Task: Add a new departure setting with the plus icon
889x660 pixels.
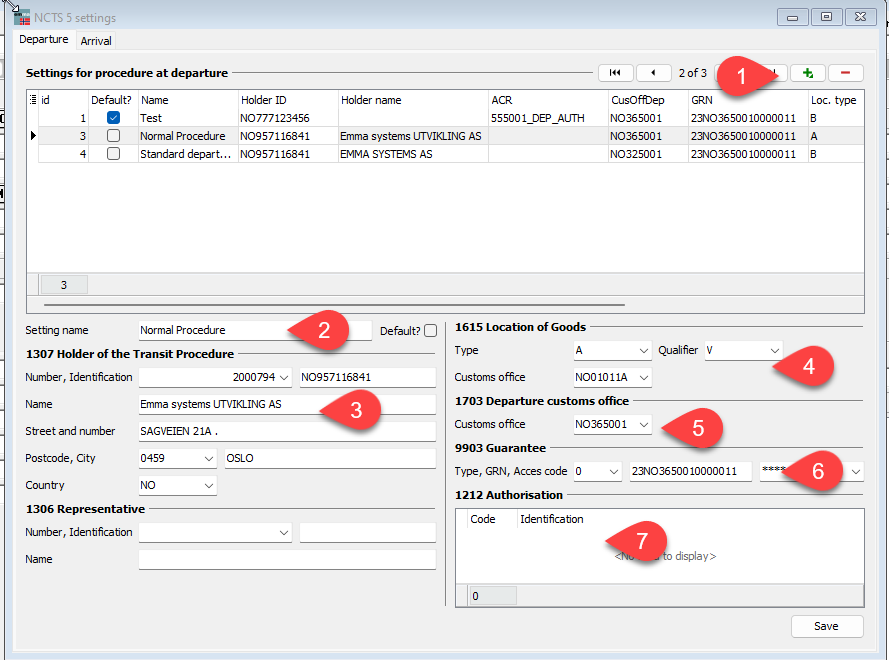Action: click(x=807, y=72)
